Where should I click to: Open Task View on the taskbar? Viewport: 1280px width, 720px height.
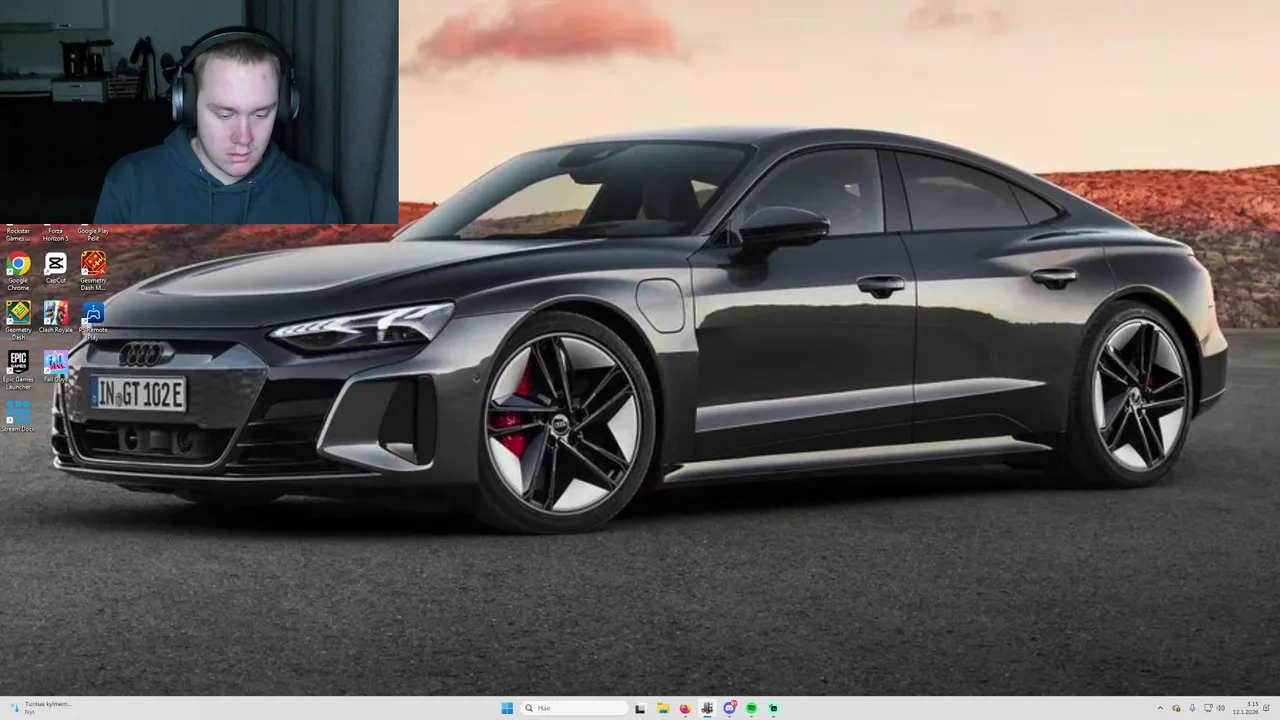640,708
